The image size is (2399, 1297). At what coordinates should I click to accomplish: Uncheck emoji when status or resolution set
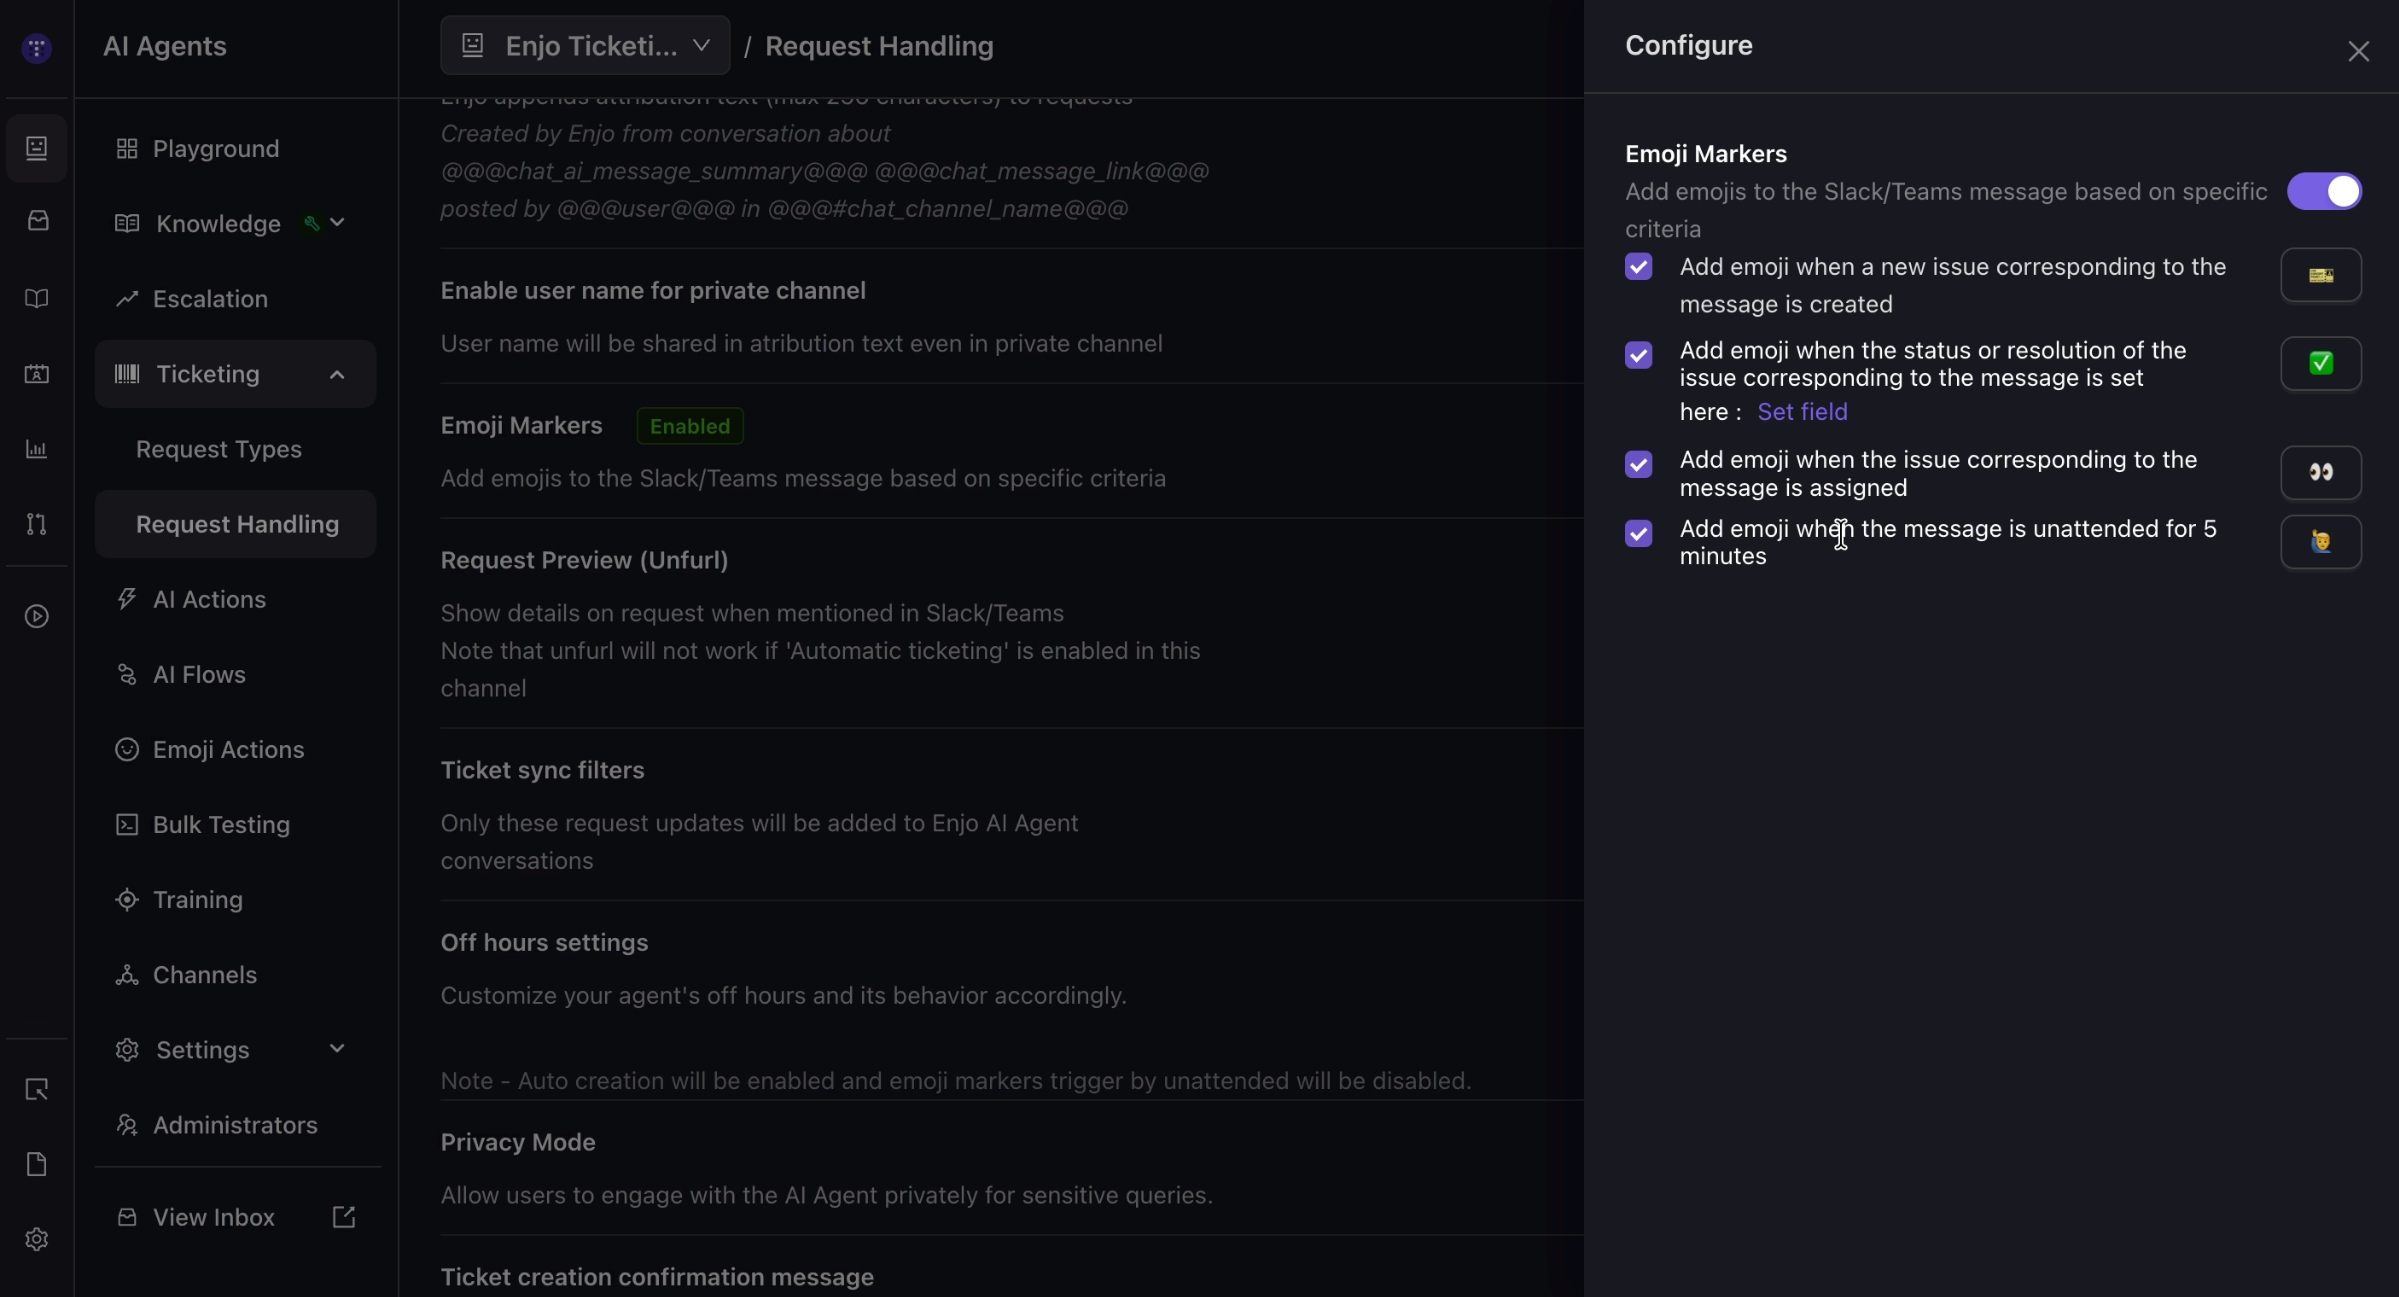click(1638, 355)
